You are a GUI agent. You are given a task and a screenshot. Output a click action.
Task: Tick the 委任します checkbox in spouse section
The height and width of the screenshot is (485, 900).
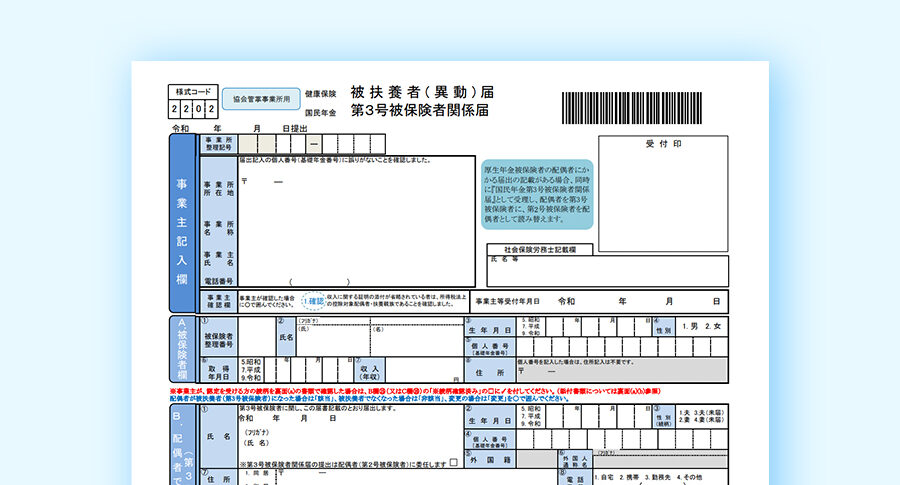tap(454, 463)
